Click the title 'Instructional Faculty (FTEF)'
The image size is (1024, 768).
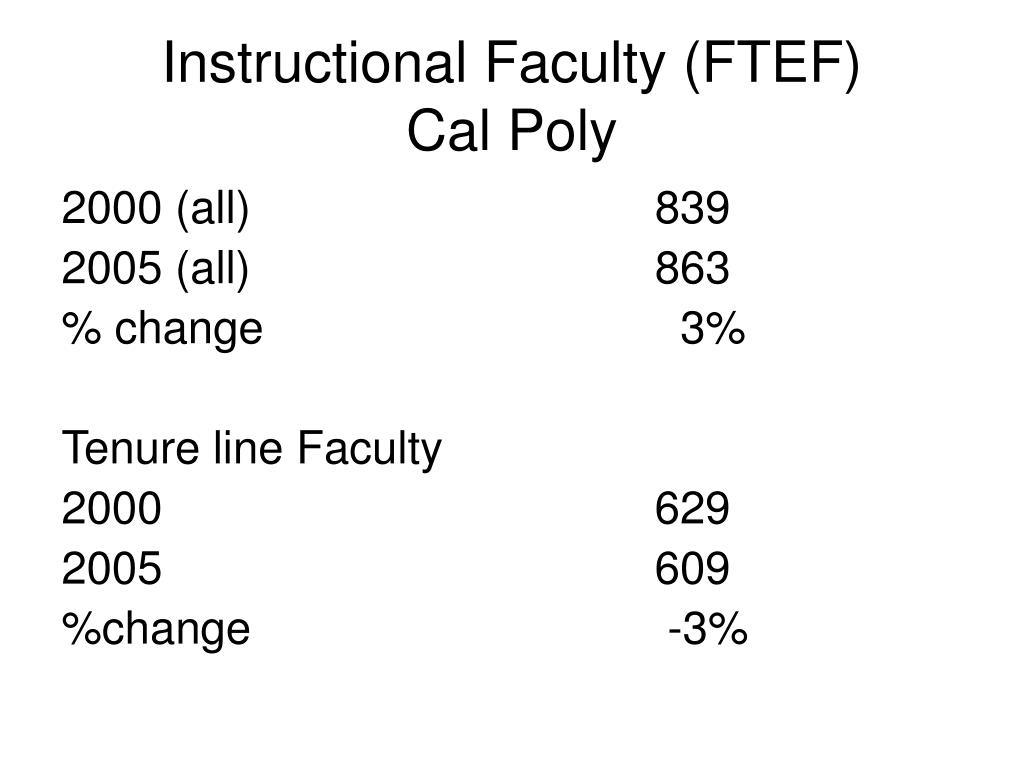tap(511, 65)
